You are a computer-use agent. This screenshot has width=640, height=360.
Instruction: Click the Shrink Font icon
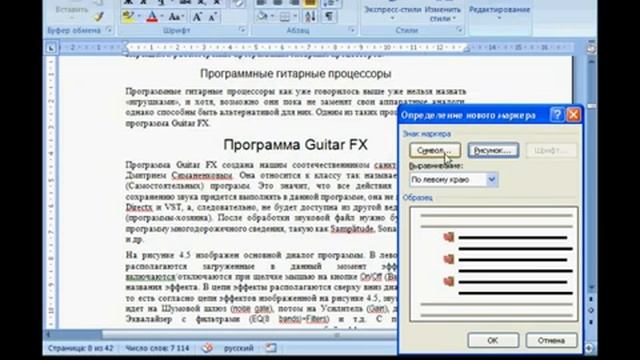tap(212, 17)
